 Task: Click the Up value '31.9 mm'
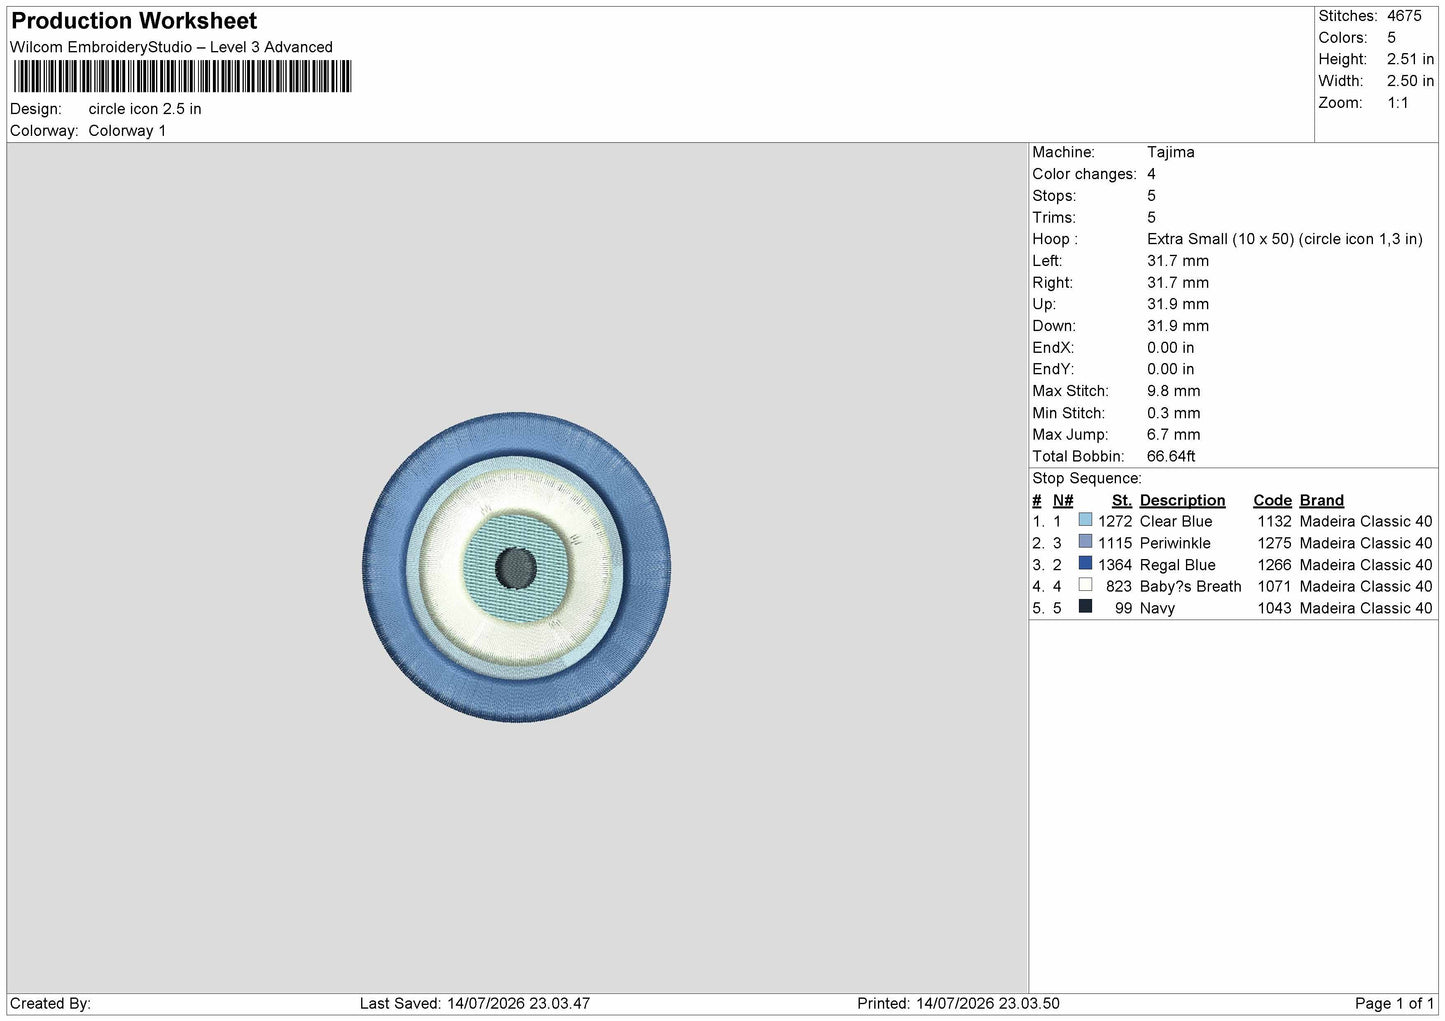click(1178, 304)
